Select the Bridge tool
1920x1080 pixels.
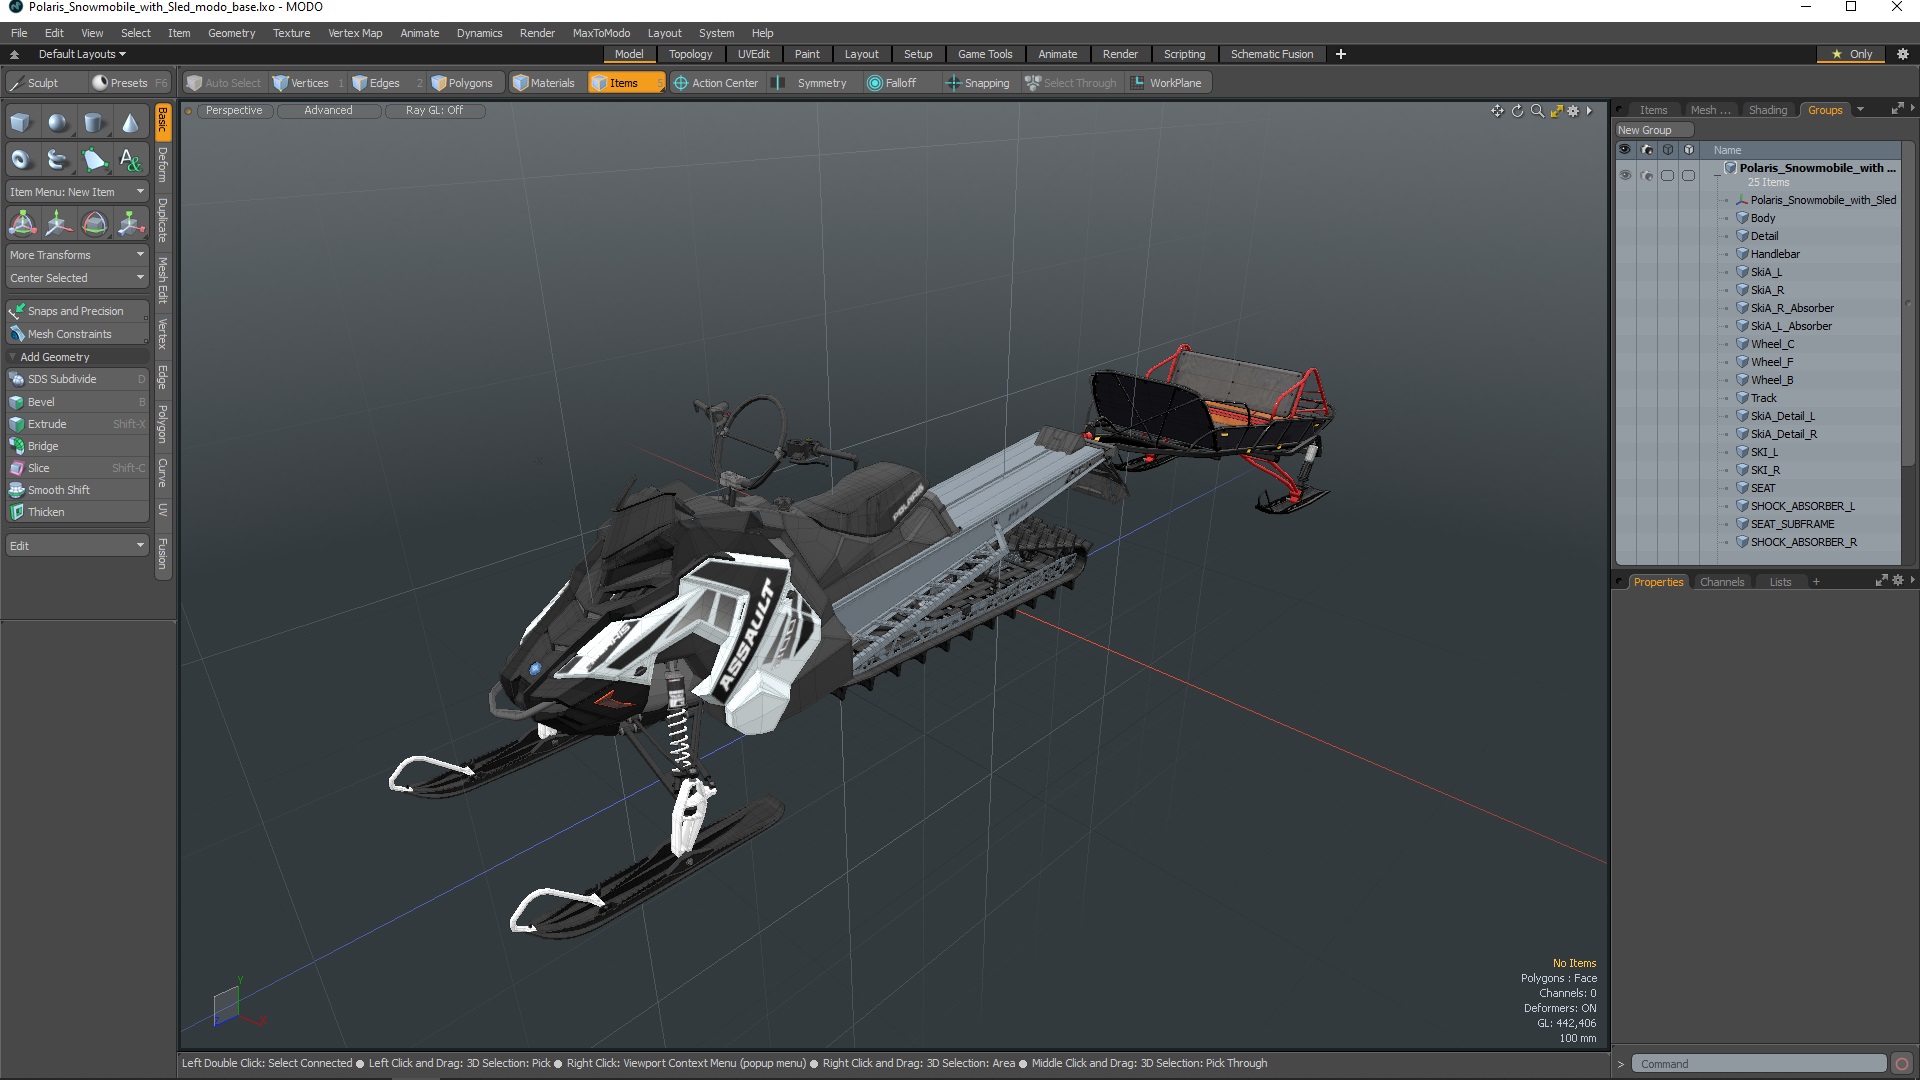coord(77,446)
